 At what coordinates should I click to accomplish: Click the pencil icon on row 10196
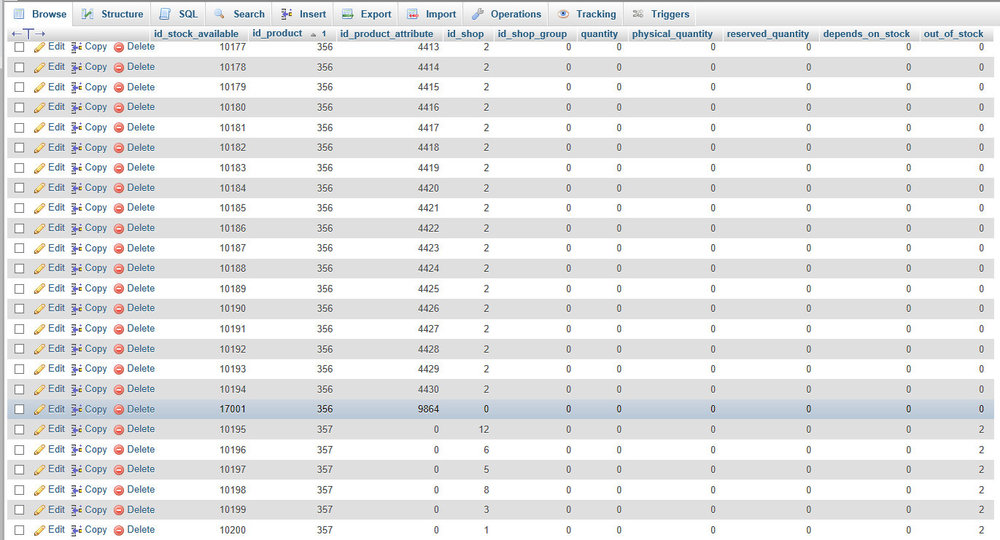point(40,449)
